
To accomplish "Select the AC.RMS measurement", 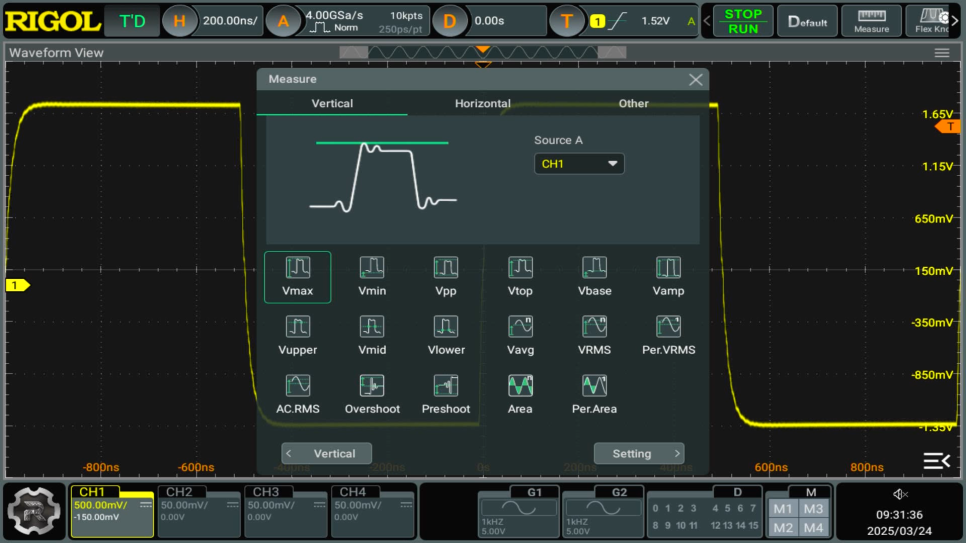I will coord(298,395).
